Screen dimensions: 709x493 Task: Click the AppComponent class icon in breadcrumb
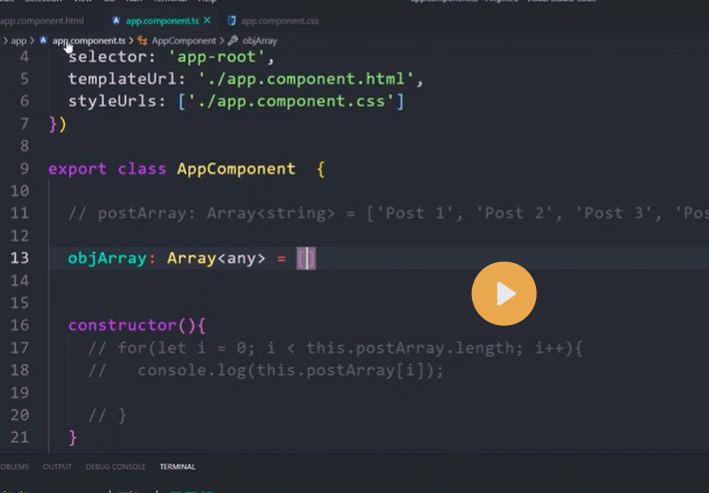point(142,41)
